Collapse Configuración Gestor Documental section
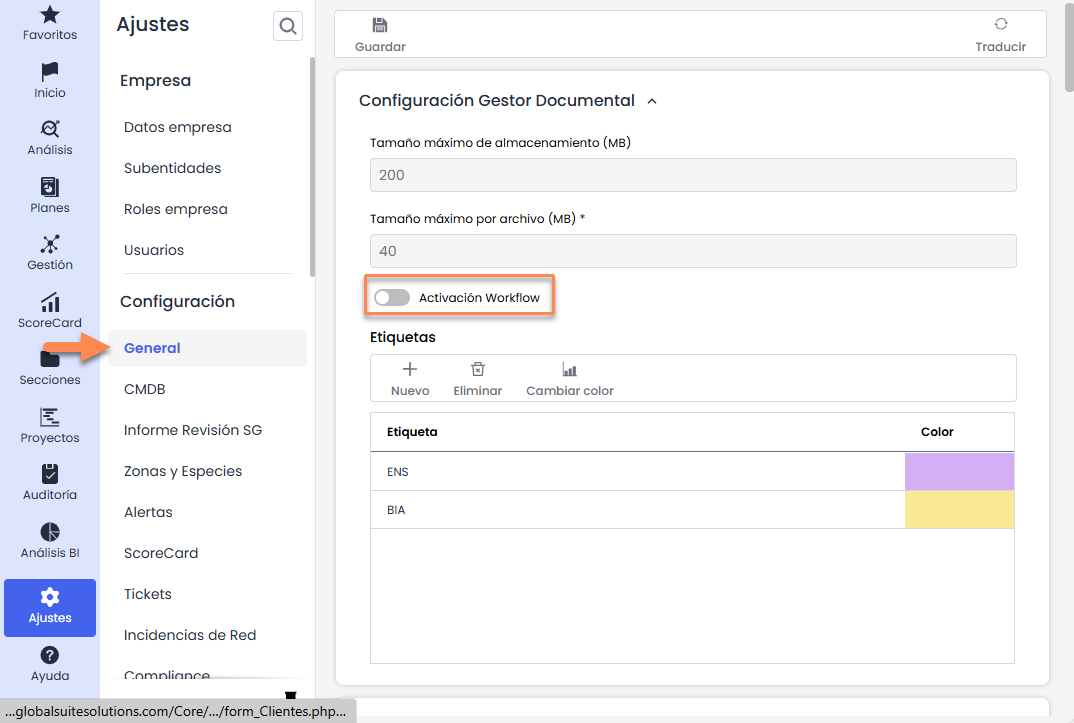 click(x=652, y=101)
